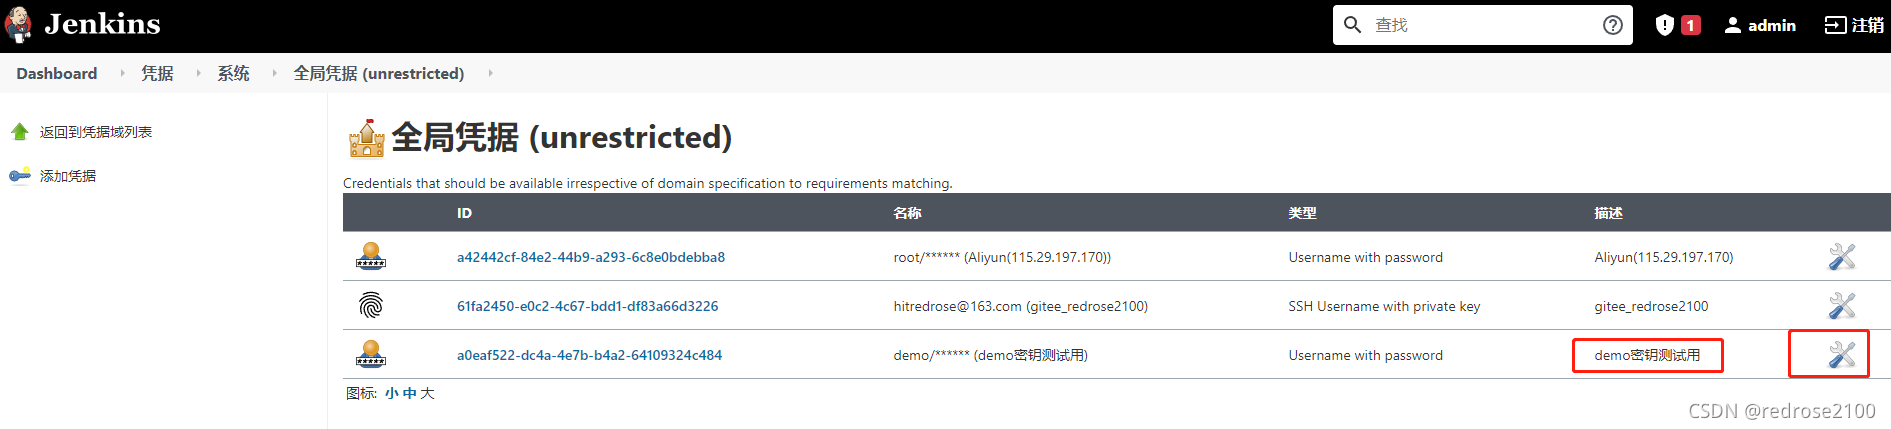Open credential a0eaf522-dc4a-4e7b-b4a2-64109324c484
The height and width of the screenshot is (429, 1891).
coord(589,355)
